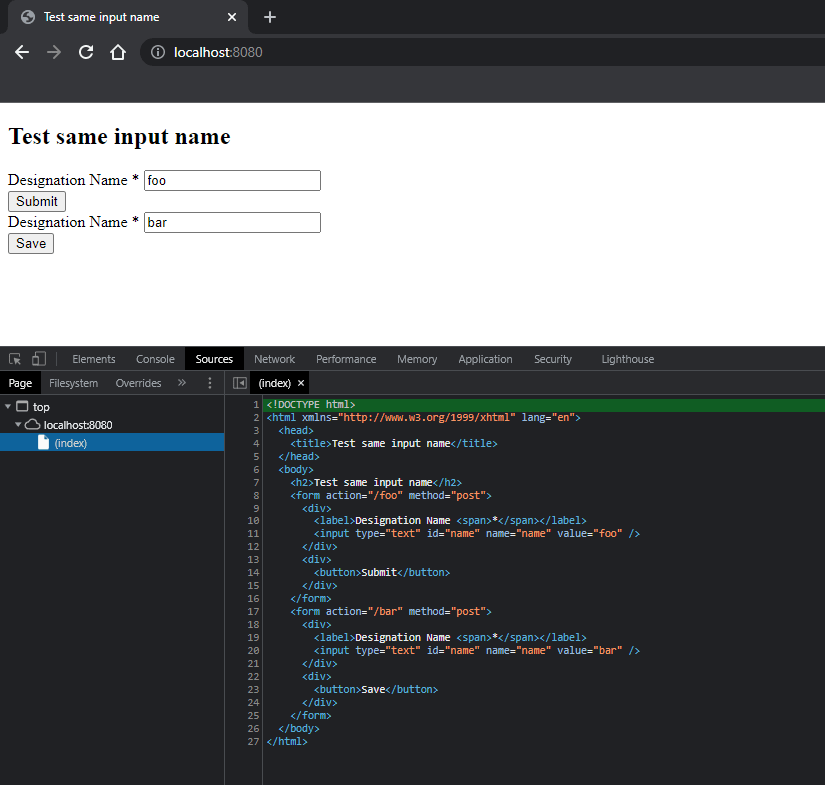The image size is (825, 785).
Task: Open the Filesystem navigator tab
Action: pyautogui.click(x=74, y=383)
